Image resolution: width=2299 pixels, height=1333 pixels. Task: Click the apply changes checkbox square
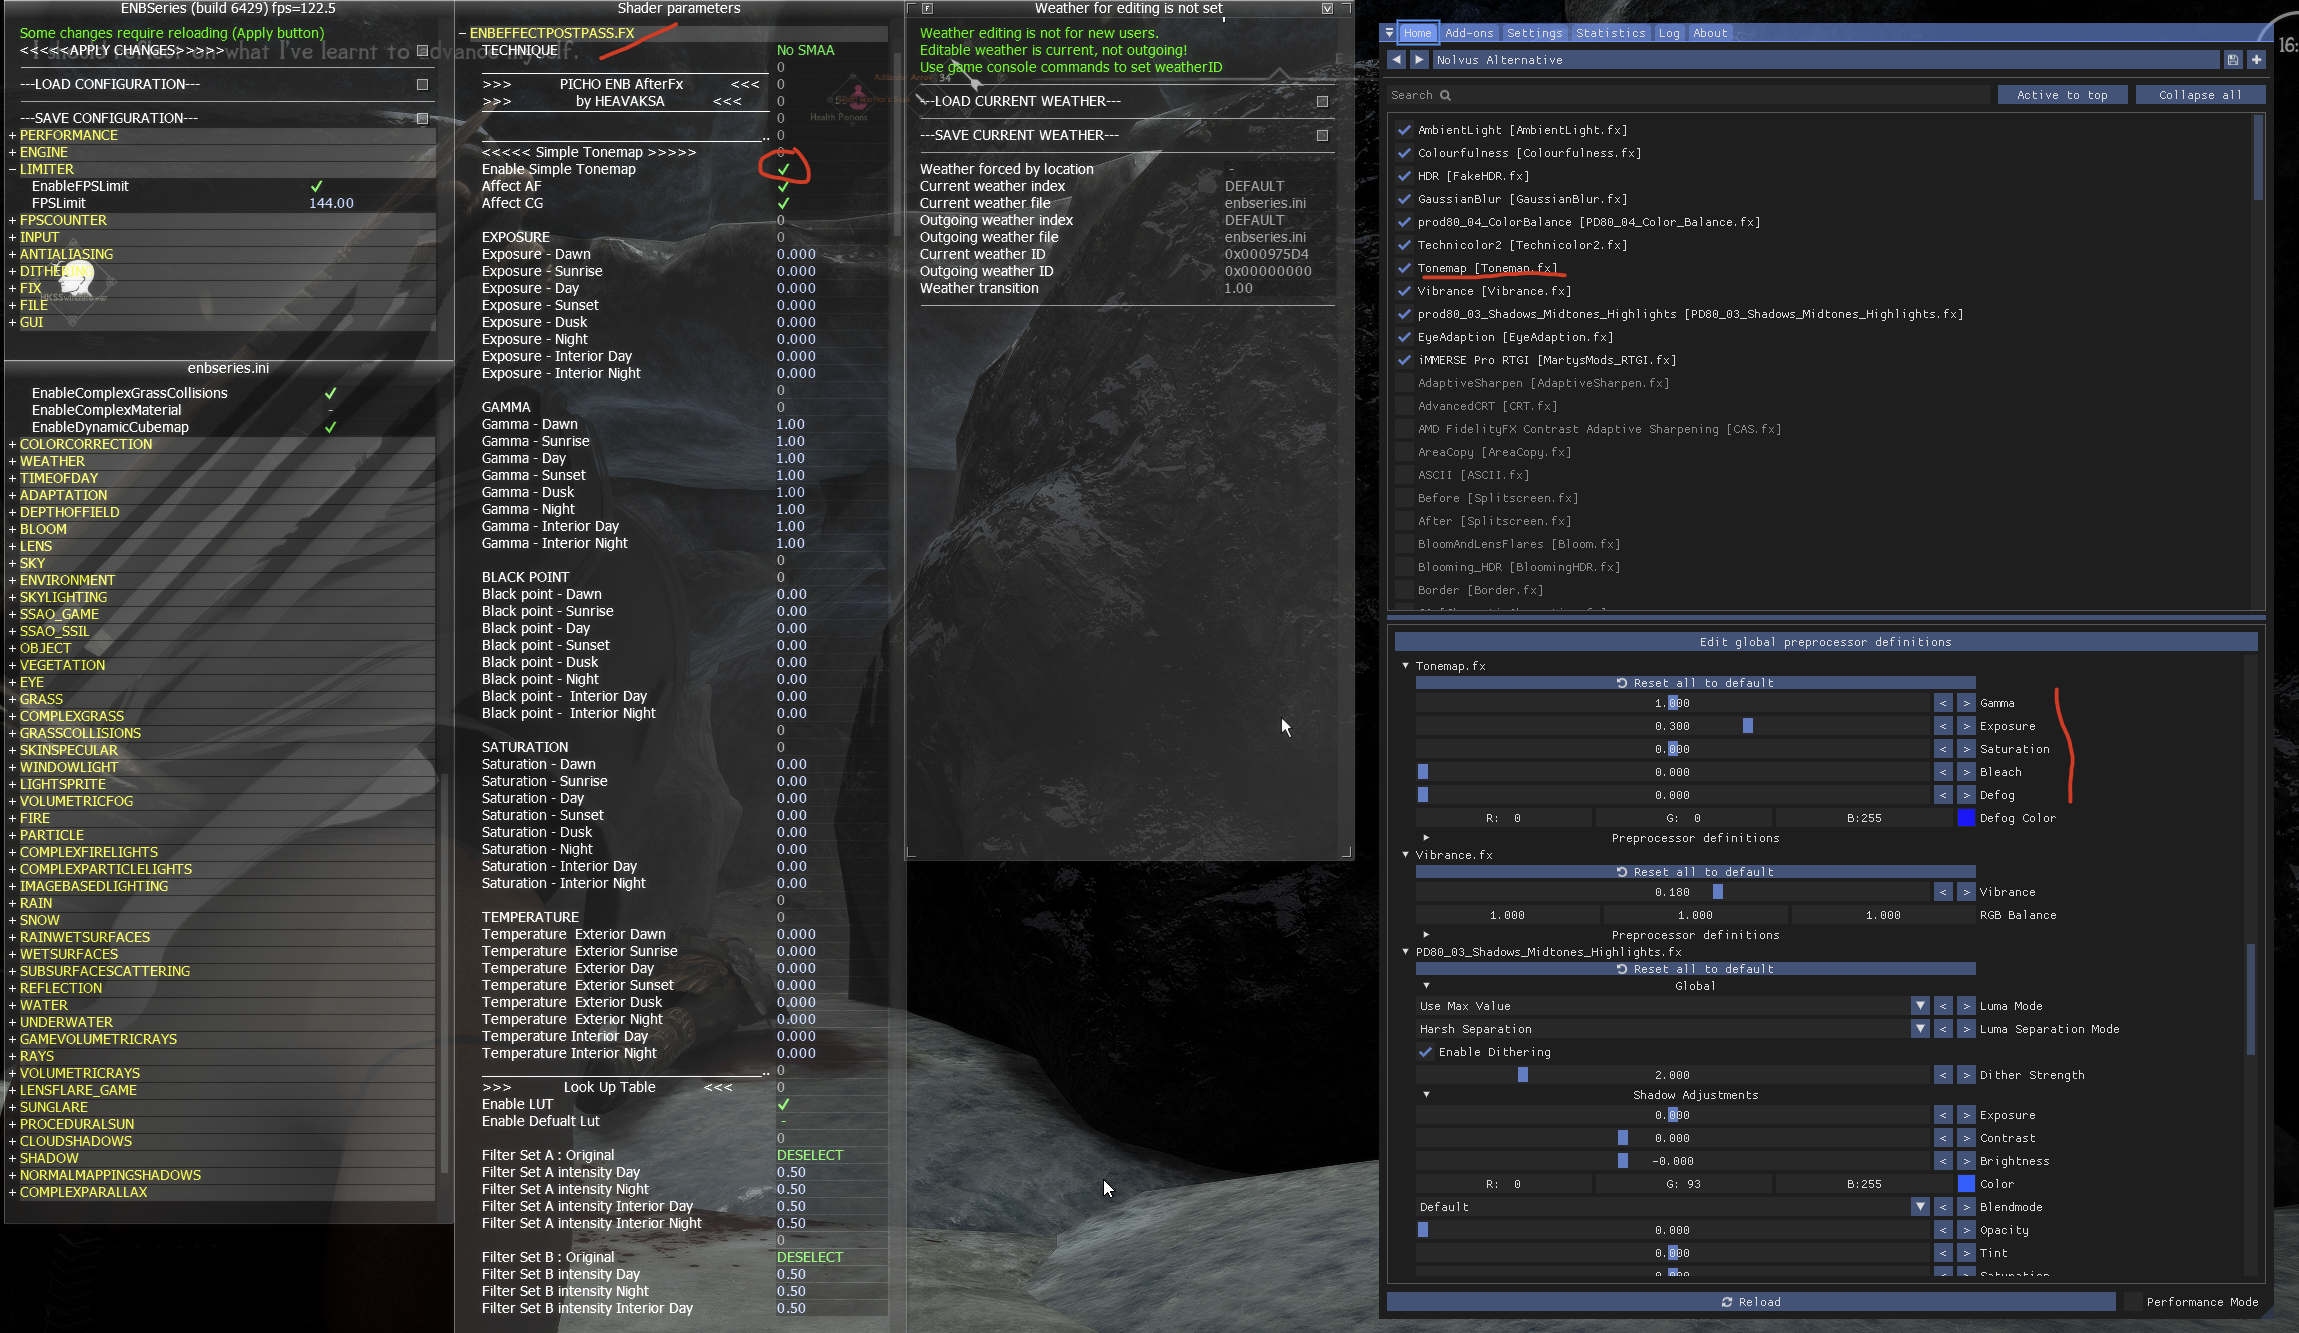click(x=422, y=51)
